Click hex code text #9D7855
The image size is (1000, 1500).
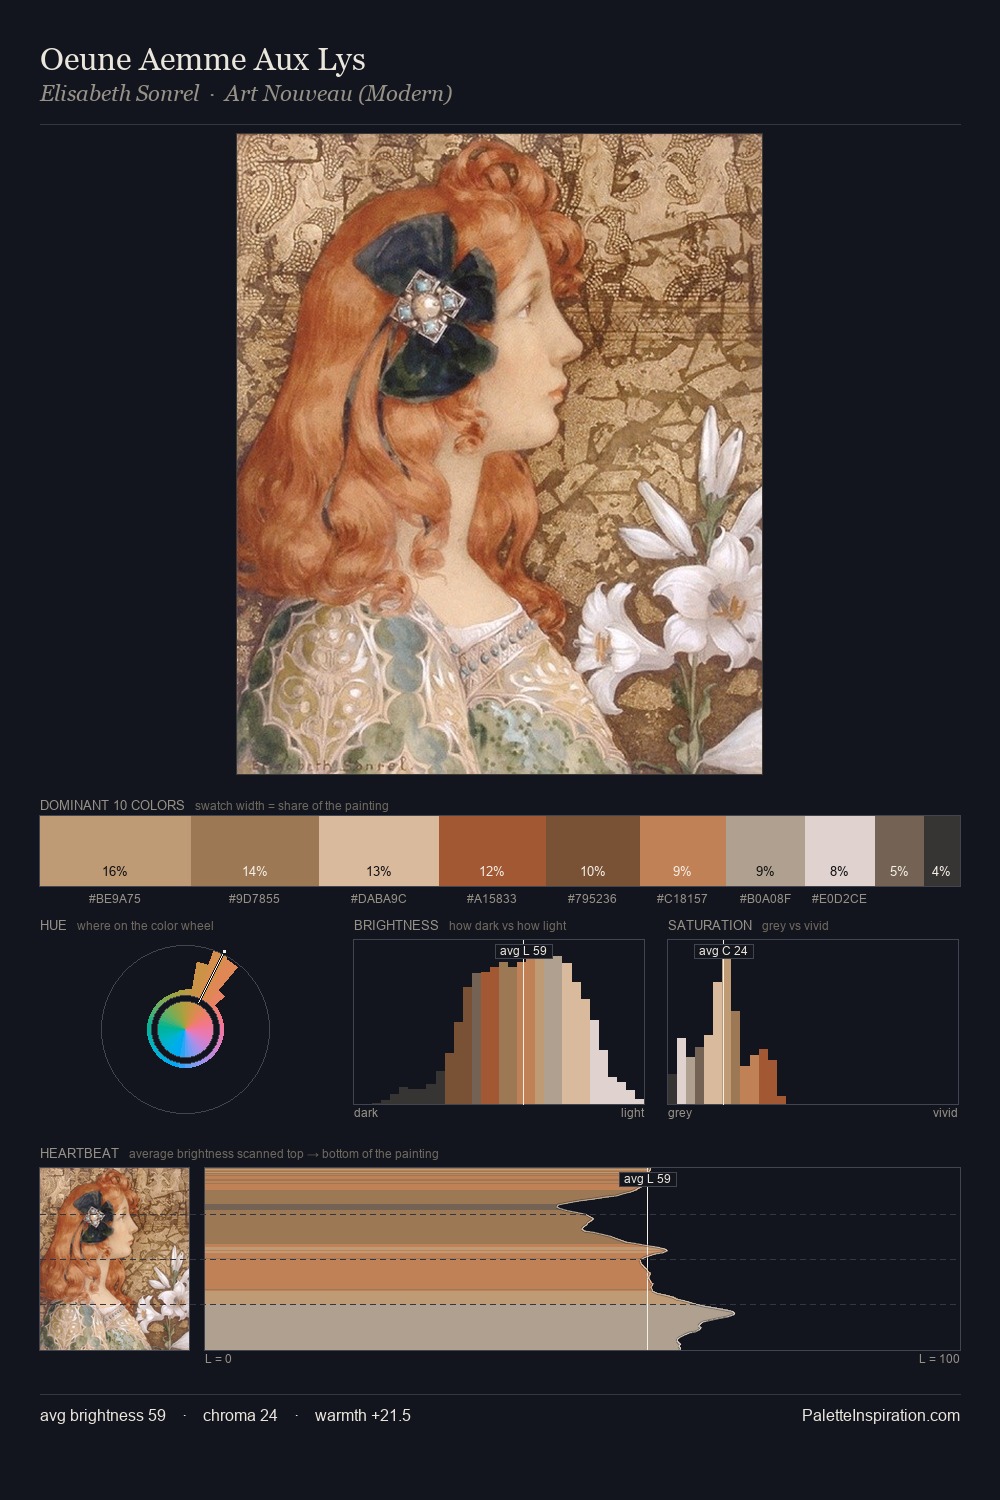coord(254,899)
